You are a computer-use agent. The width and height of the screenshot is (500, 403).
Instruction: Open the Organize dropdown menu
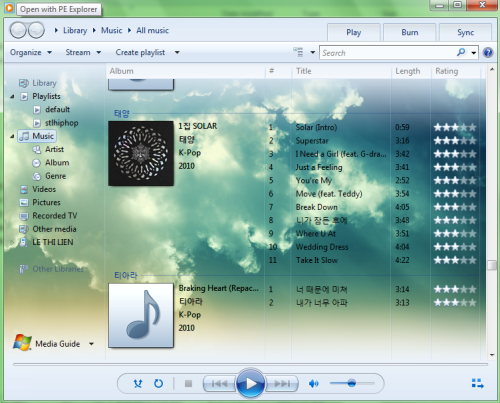click(x=31, y=52)
